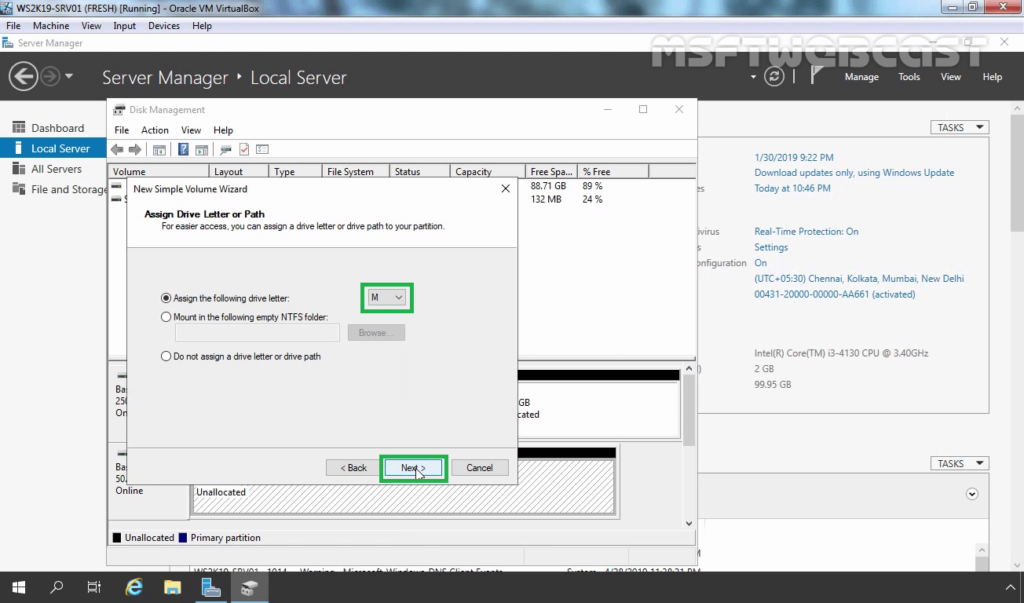Select All Servers in the sidebar
The image size is (1024, 603).
pyautogui.click(x=56, y=169)
